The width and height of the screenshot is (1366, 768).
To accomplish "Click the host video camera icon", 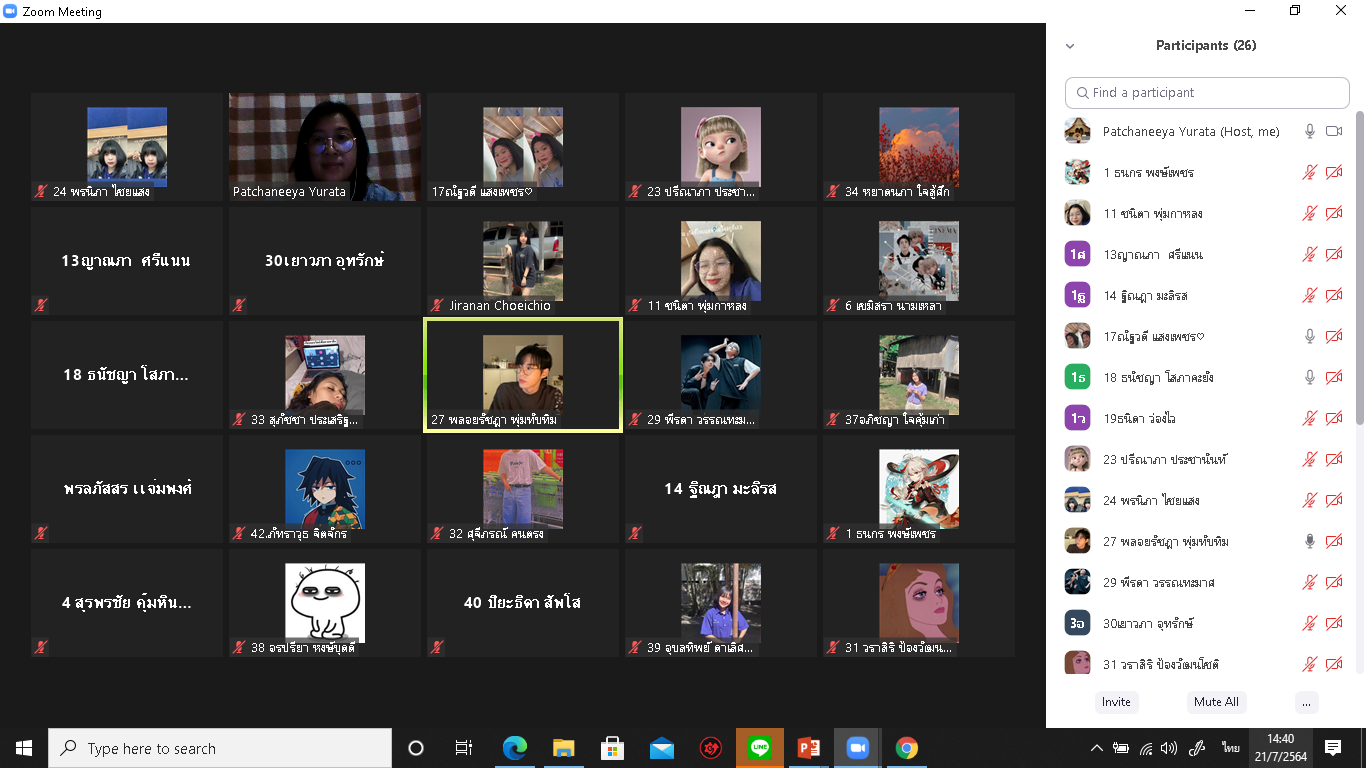I will [1333, 132].
